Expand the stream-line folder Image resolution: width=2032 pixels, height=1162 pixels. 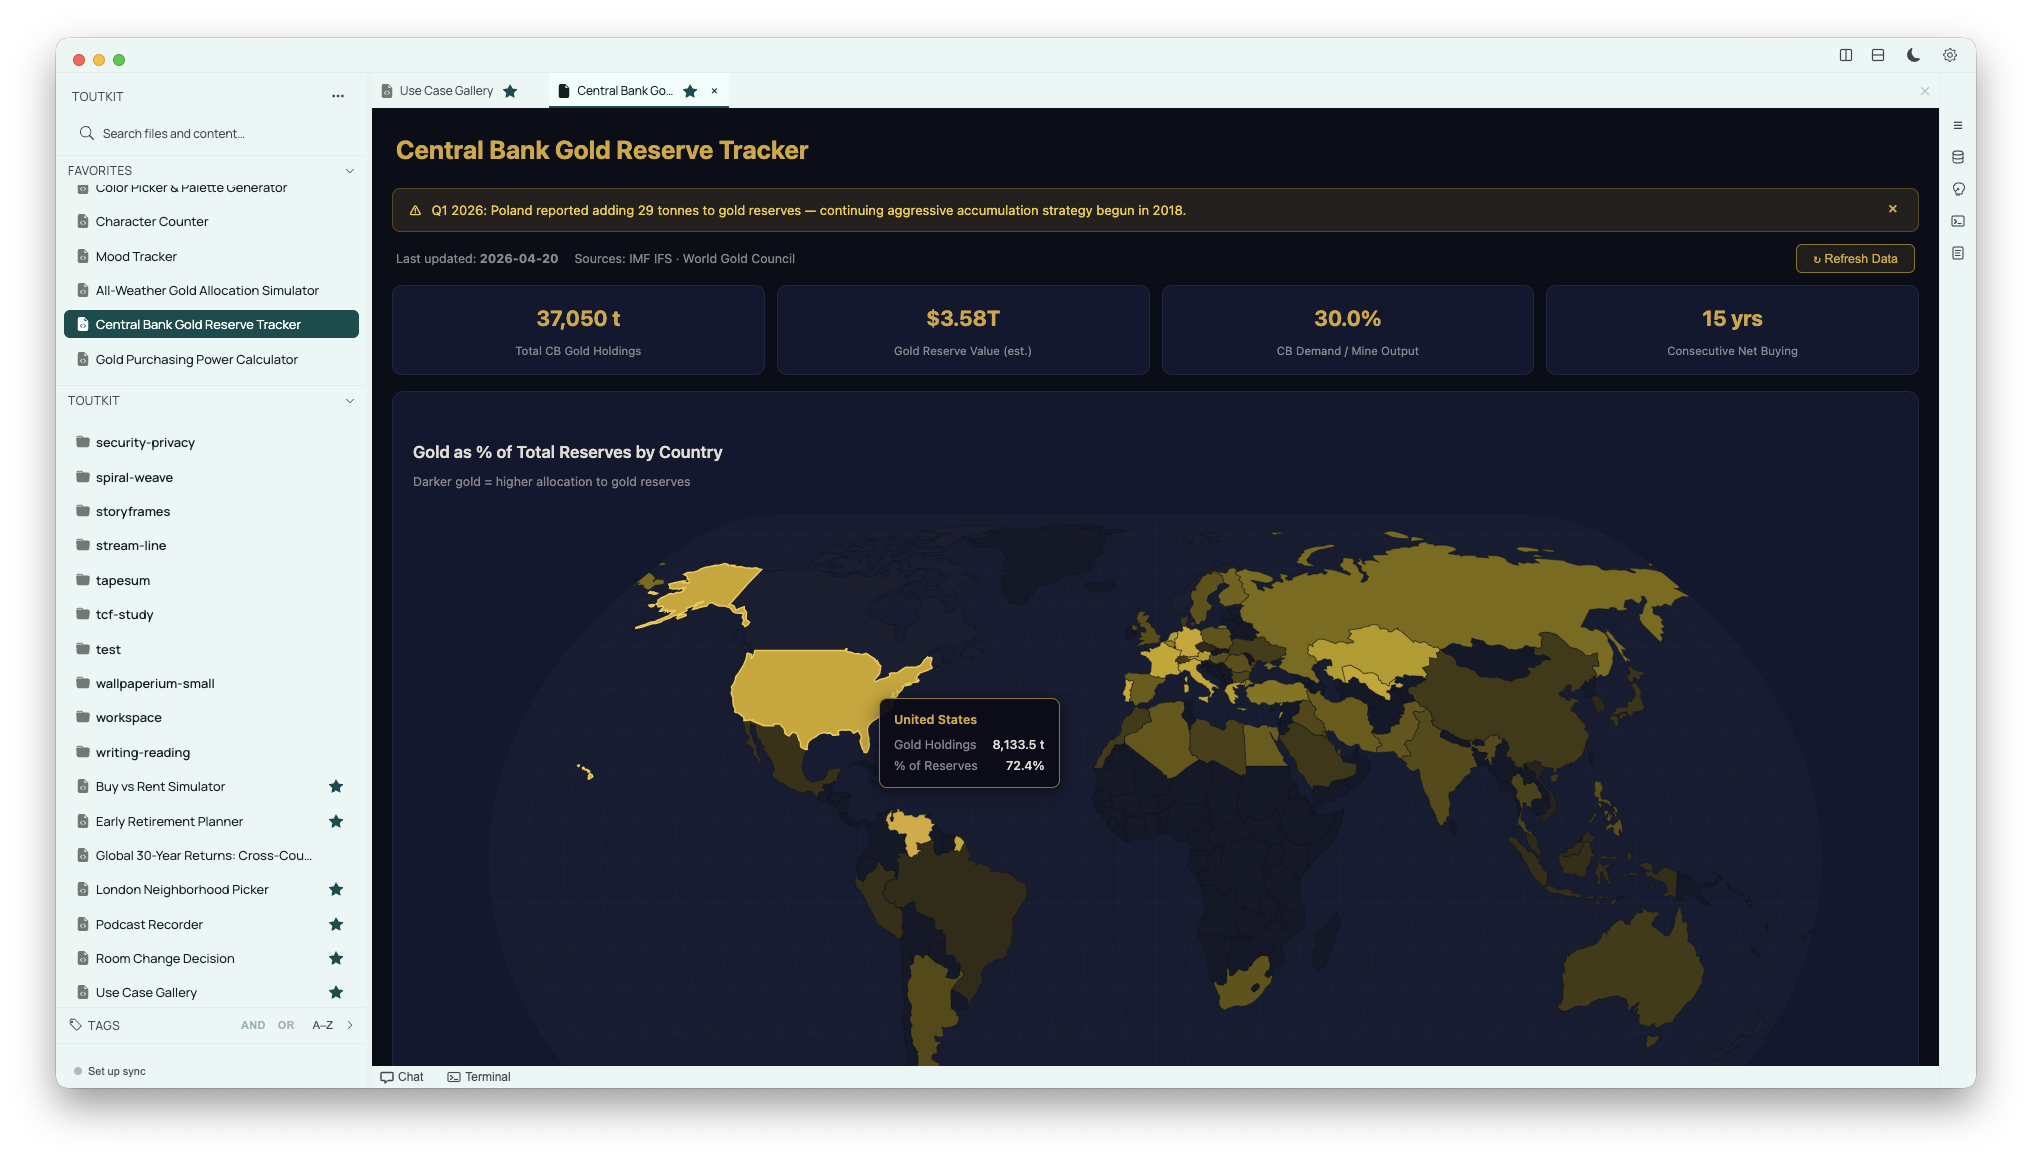pos(211,546)
